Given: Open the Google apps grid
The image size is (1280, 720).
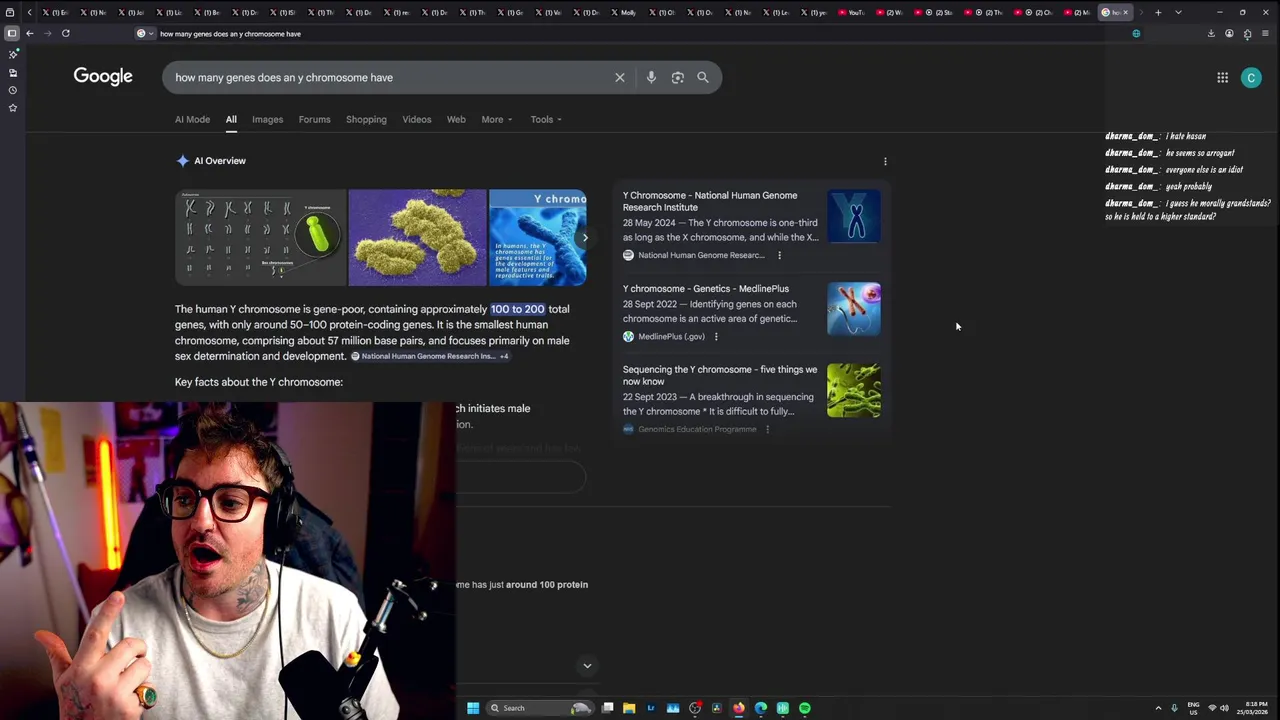Looking at the screenshot, I should 1222,77.
